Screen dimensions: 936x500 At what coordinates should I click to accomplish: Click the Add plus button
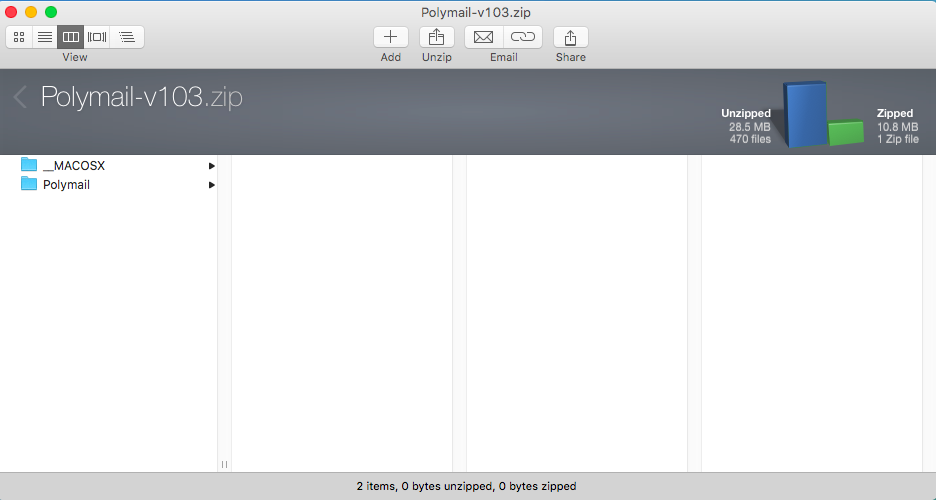coord(390,37)
